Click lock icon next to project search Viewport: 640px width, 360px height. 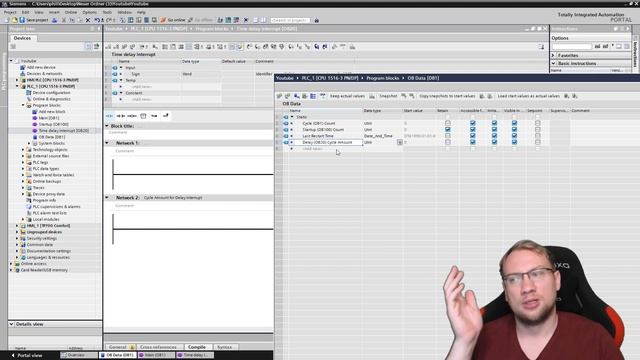316,20
